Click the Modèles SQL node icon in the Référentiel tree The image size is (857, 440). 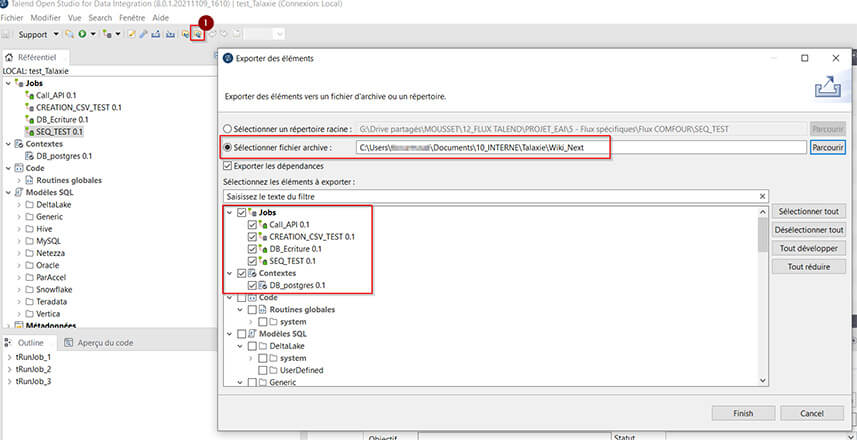[20, 192]
